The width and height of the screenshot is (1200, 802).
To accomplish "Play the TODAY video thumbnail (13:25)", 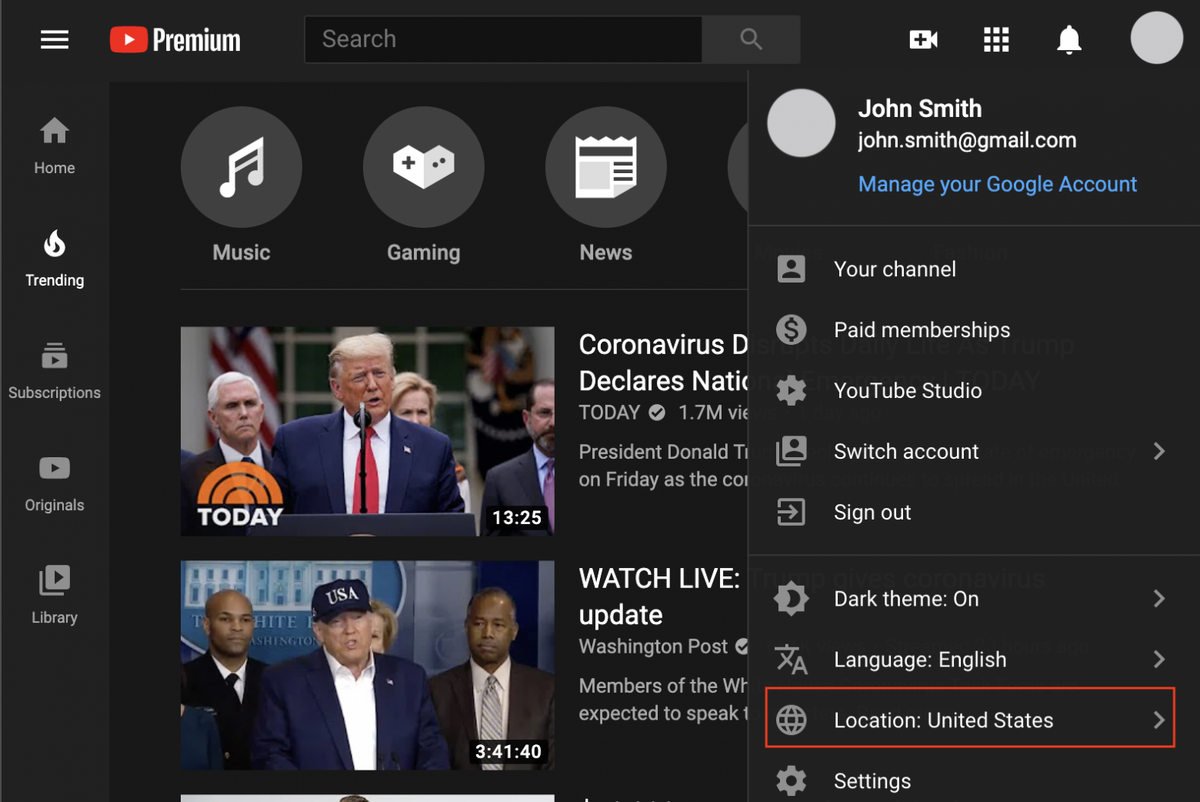I will (x=367, y=431).
